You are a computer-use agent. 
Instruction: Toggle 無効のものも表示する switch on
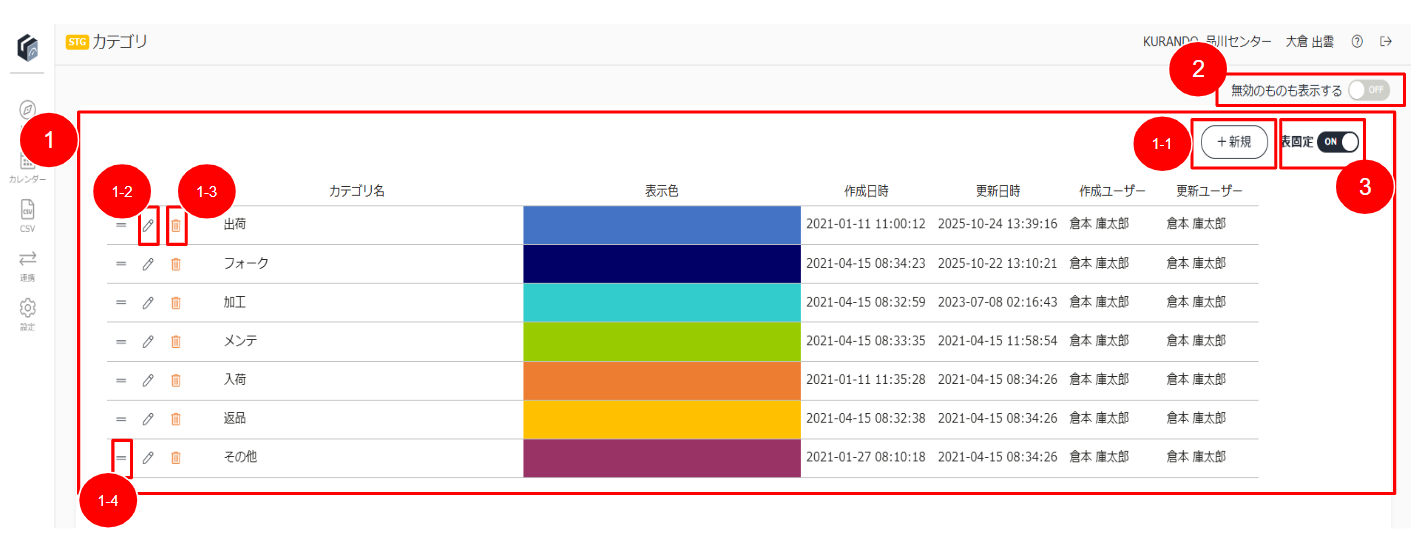pos(1368,90)
